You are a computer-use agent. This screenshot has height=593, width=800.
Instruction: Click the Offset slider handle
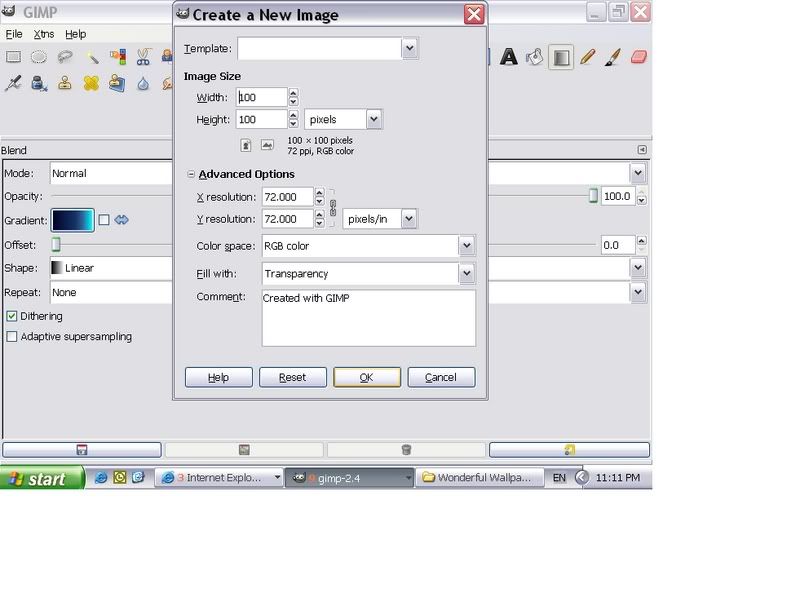[x=56, y=245]
